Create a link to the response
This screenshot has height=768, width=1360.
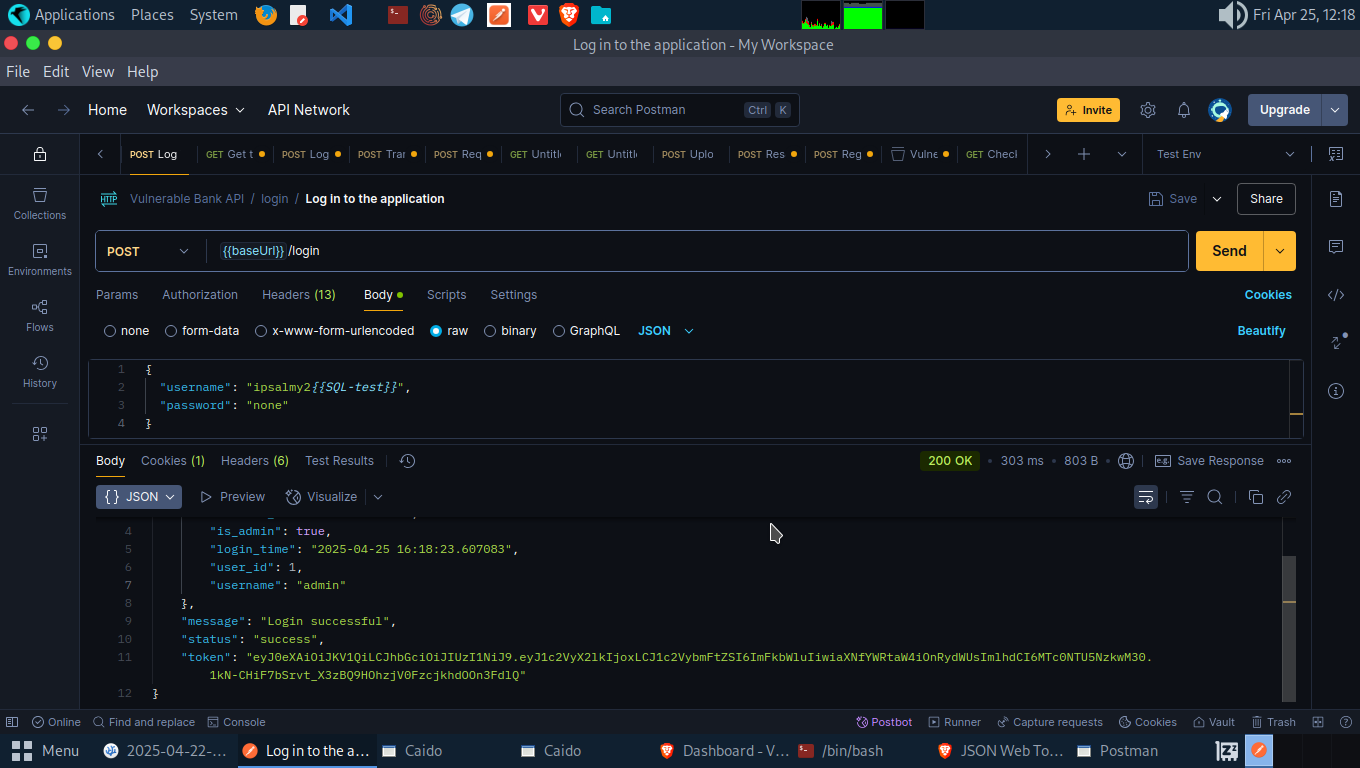pyautogui.click(x=1284, y=497)
